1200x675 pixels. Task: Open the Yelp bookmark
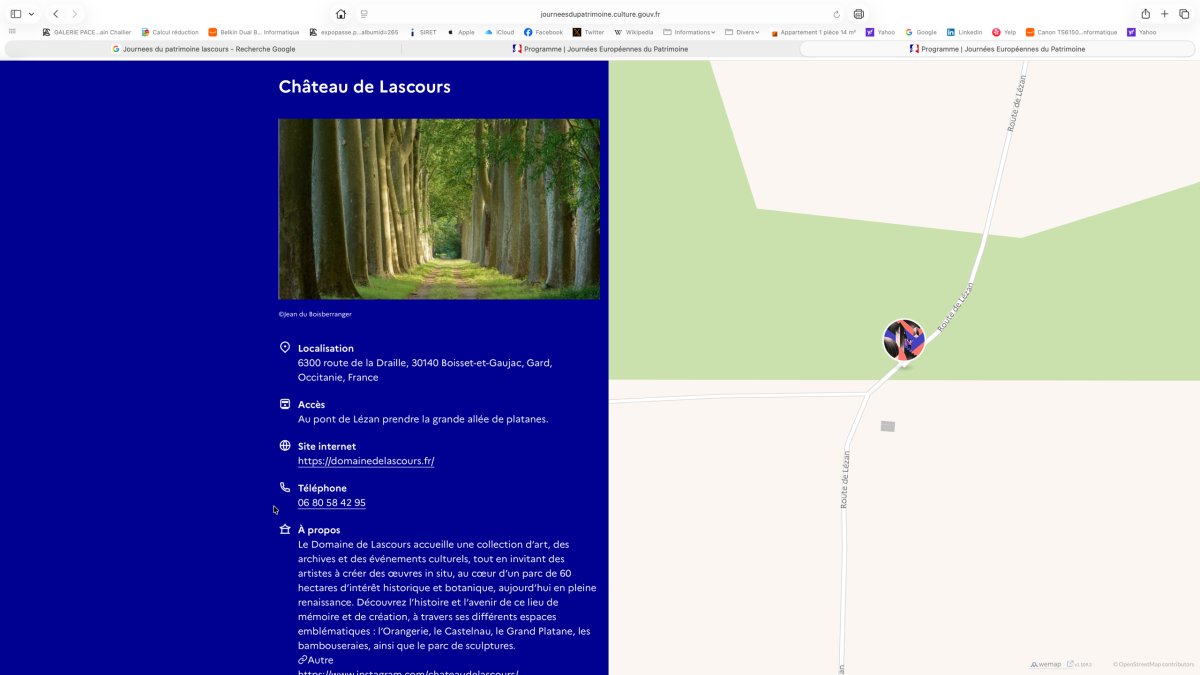(x=1004, y=32)
